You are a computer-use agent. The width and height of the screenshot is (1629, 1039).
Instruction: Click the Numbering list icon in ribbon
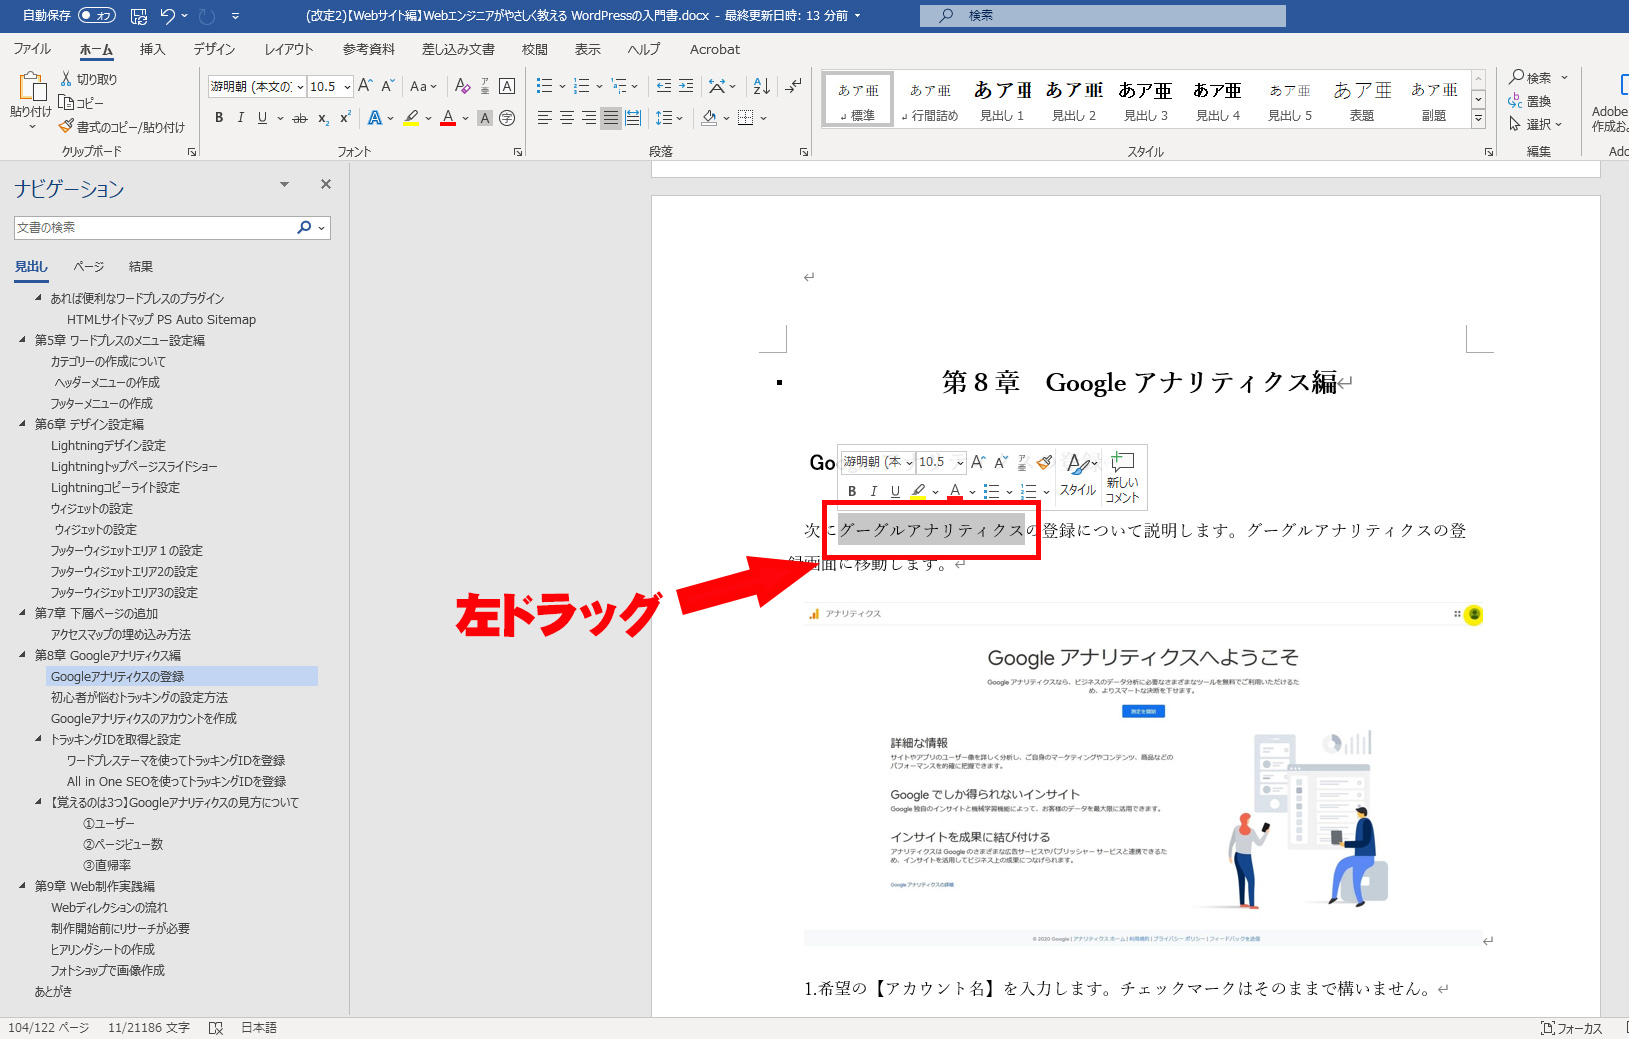click(x=582, y=86)
